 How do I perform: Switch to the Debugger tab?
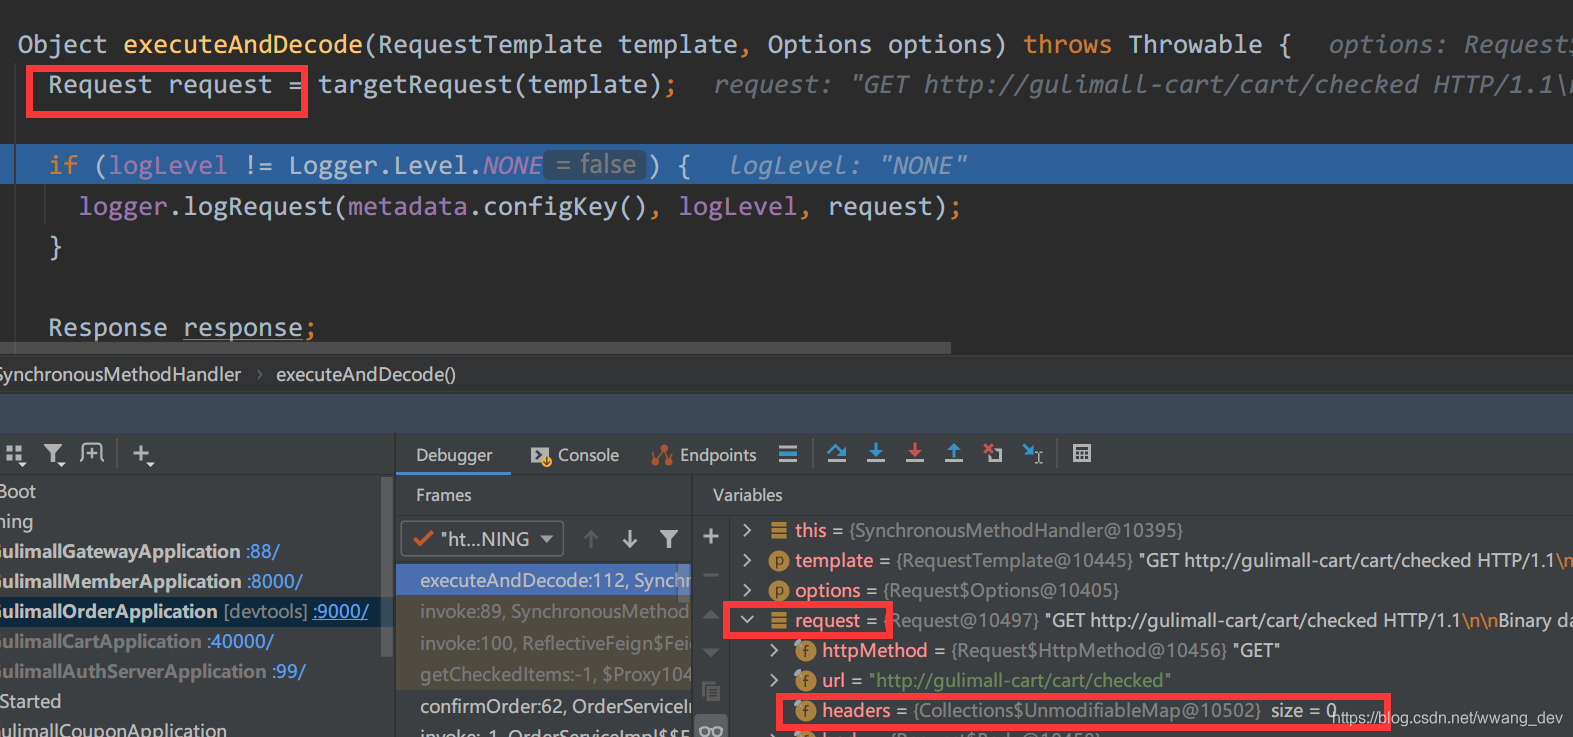click(x=454, y=455)
